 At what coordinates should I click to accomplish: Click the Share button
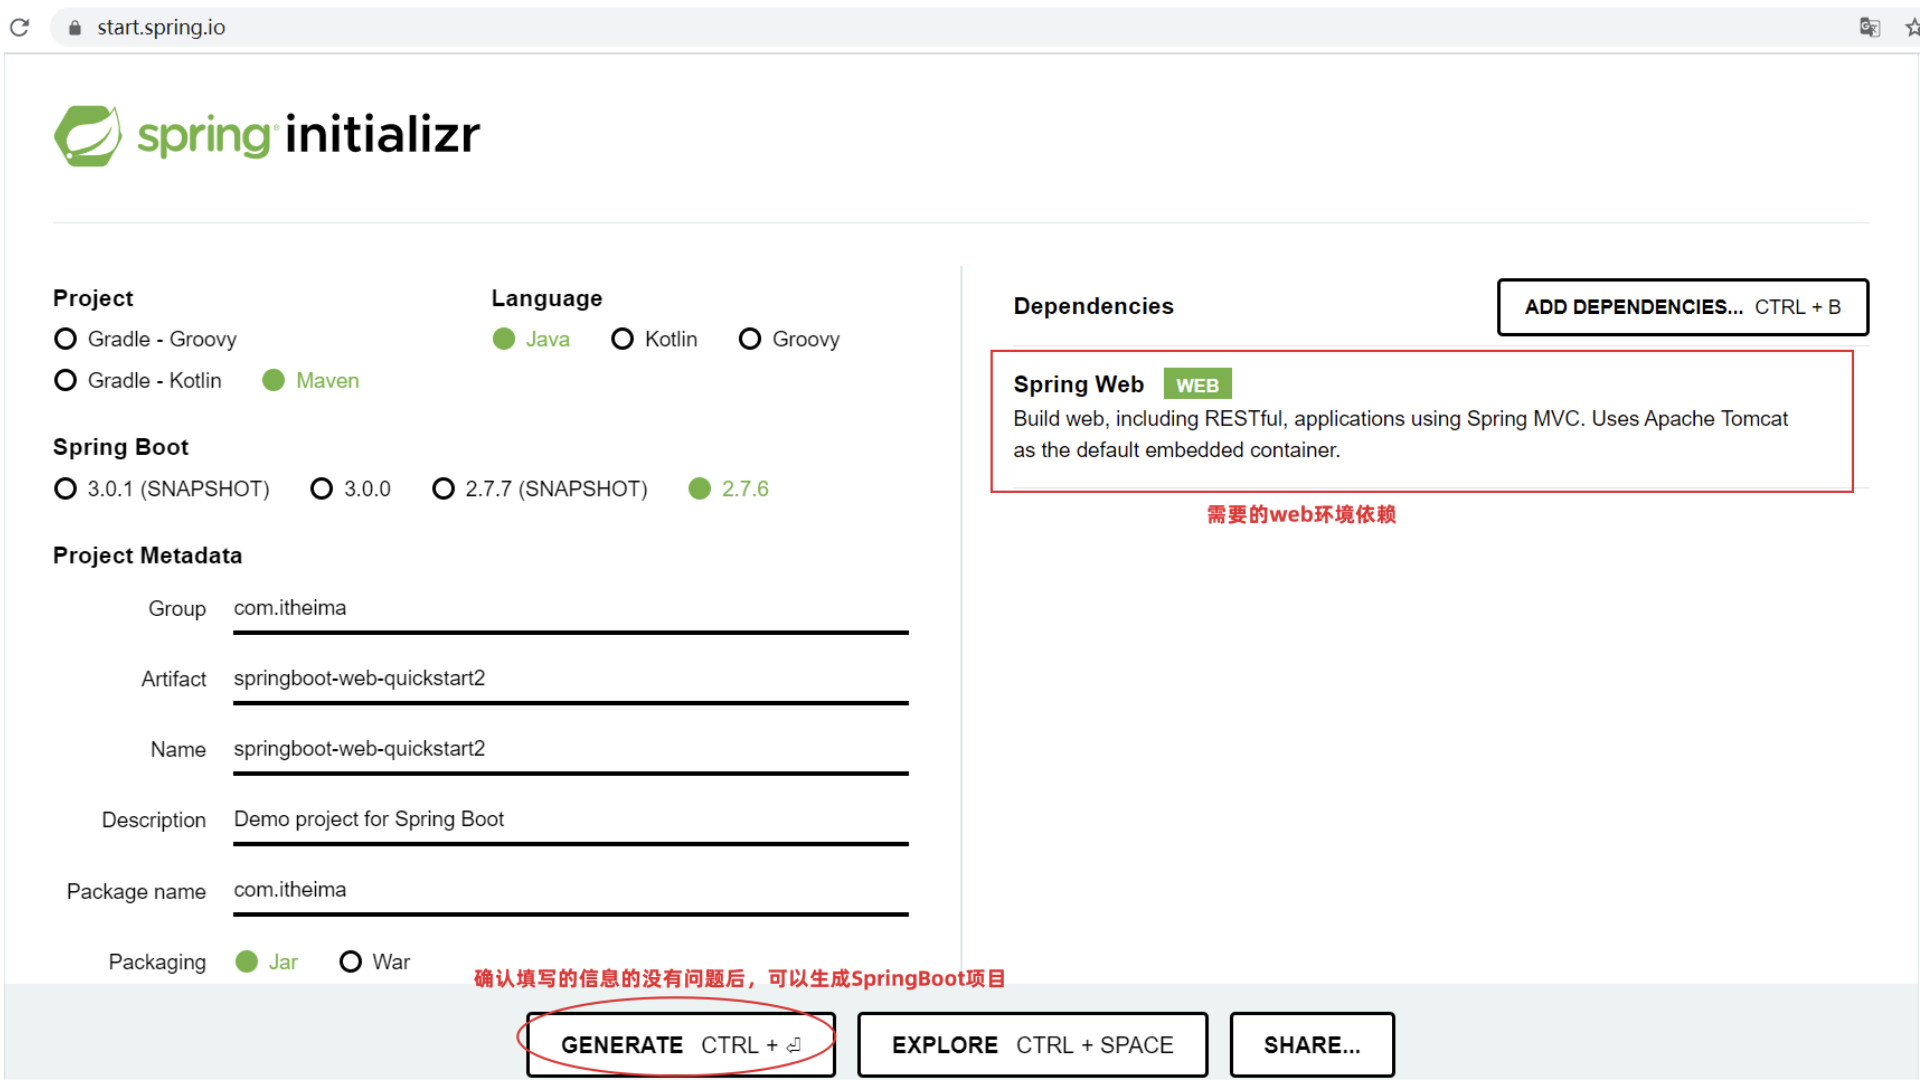pyautogui.click(x=1311, y=1045)
